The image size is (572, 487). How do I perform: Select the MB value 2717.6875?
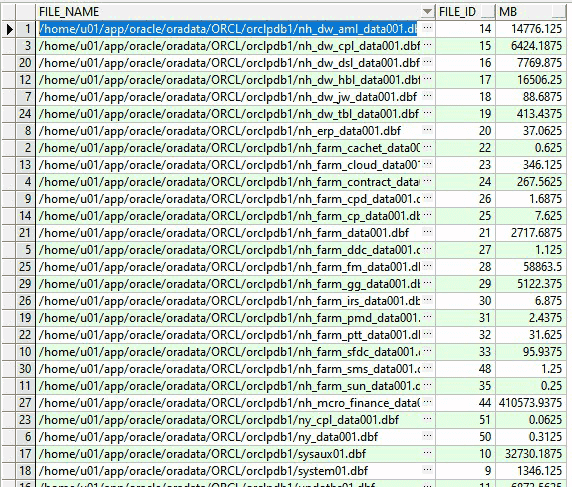point(531,233)
